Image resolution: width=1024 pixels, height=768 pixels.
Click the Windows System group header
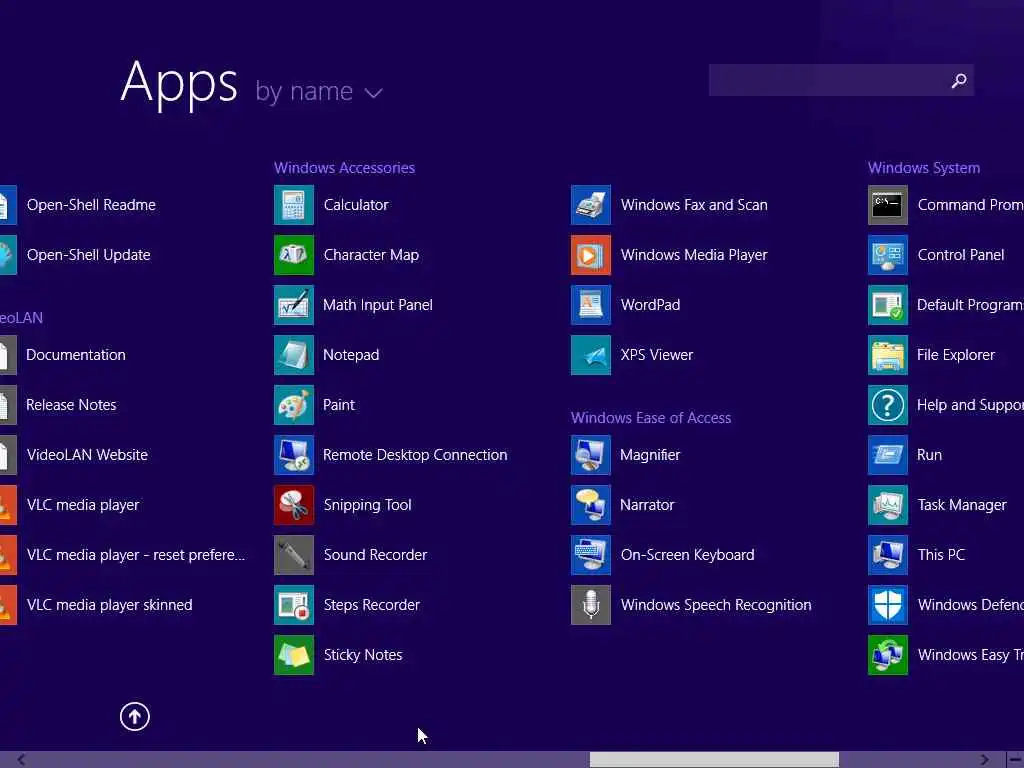(924, 168)
